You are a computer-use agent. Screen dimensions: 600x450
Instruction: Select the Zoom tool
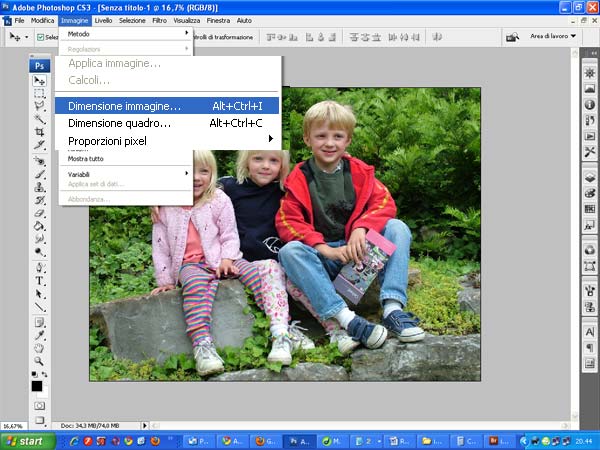point(39,361)
